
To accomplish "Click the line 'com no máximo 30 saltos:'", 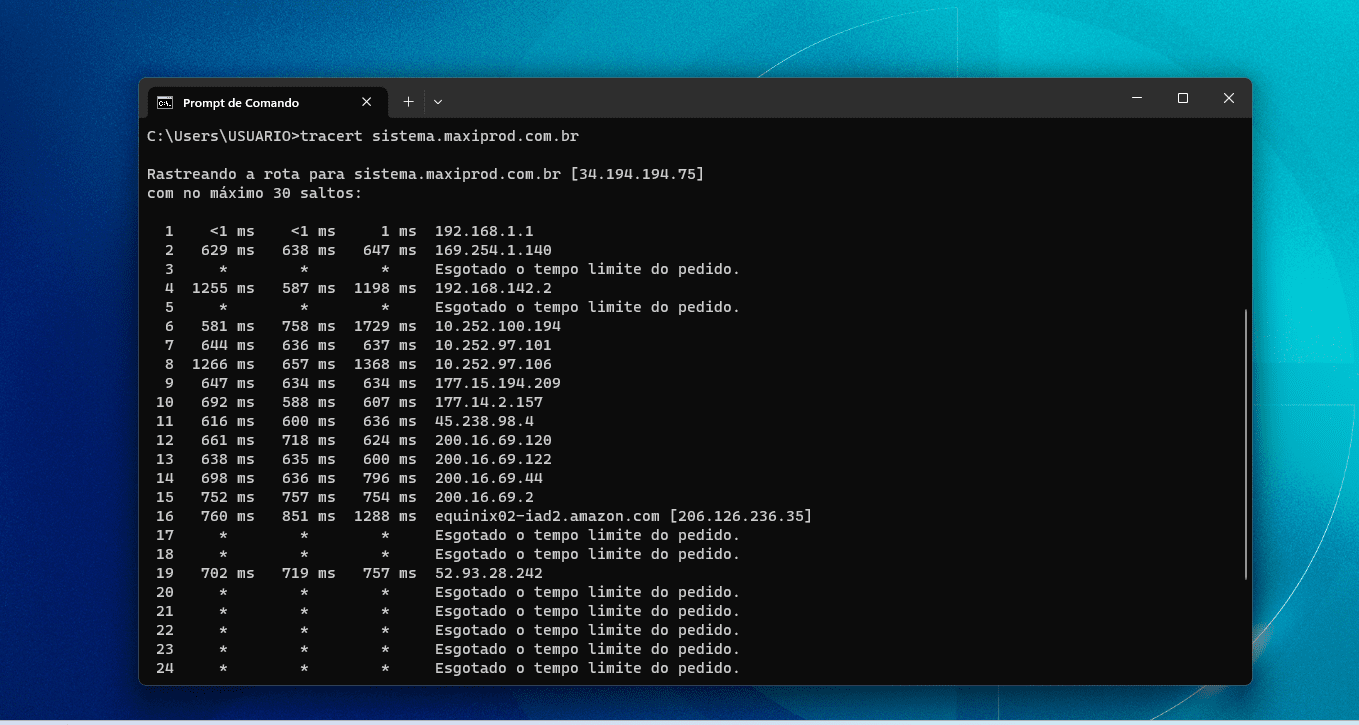I will [255, 193].
